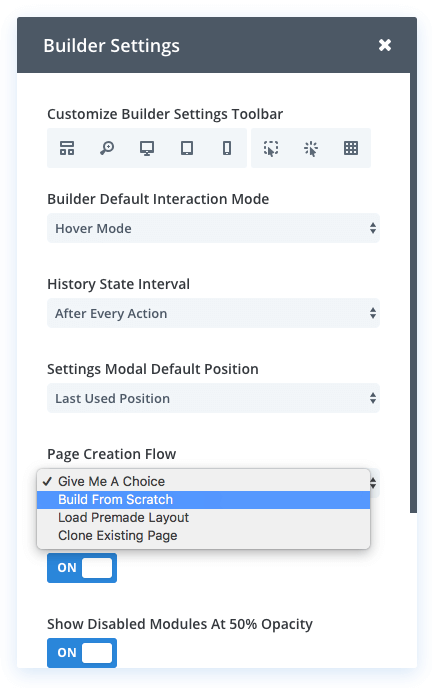Click the zoom magnifier toolbar icon

point(107,148)
